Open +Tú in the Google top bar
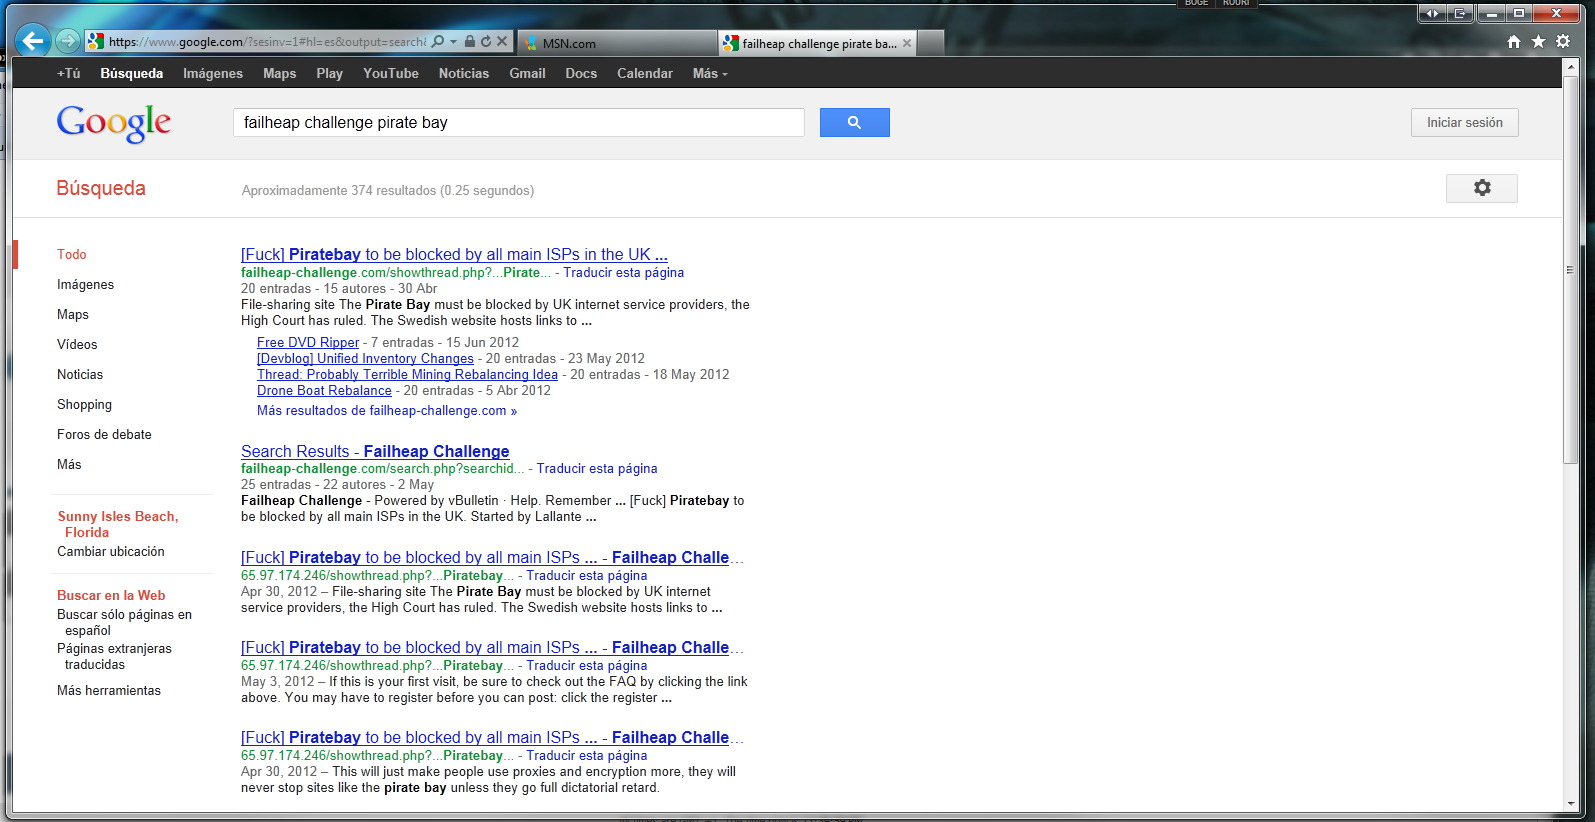Image resolution: width=1595 pixels, height=822 pixels. [x=68, y=73]
